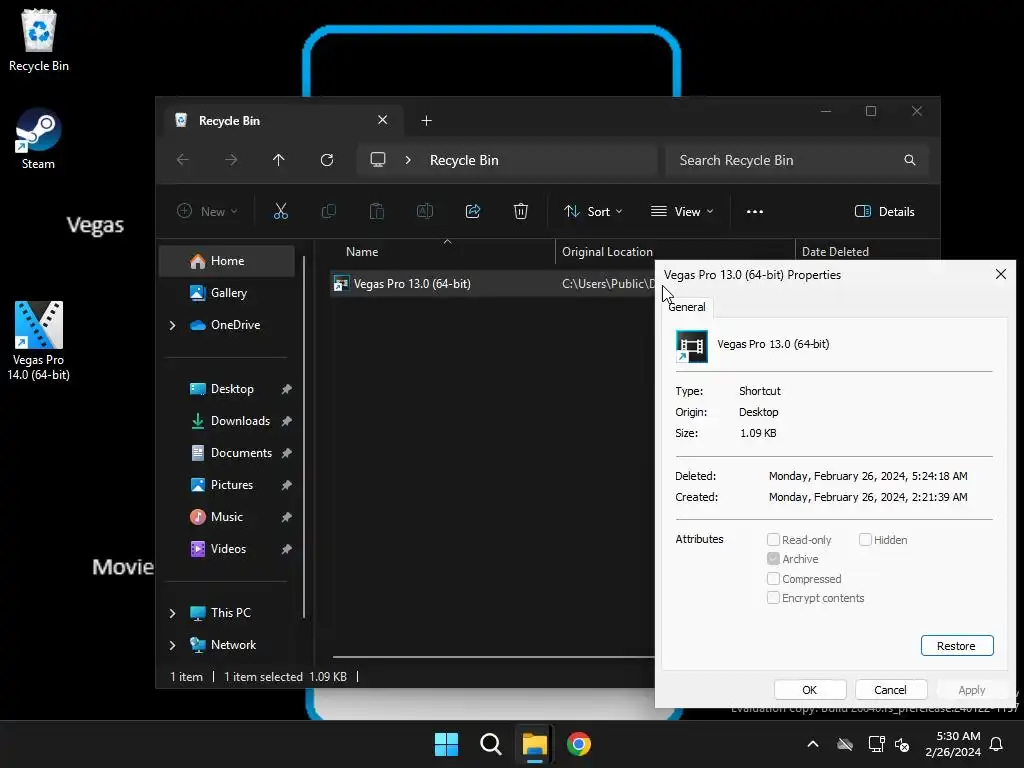Expand the This PC tree node
The image size is (1024, 768).
pyautogui.click(x=172, y=613)
